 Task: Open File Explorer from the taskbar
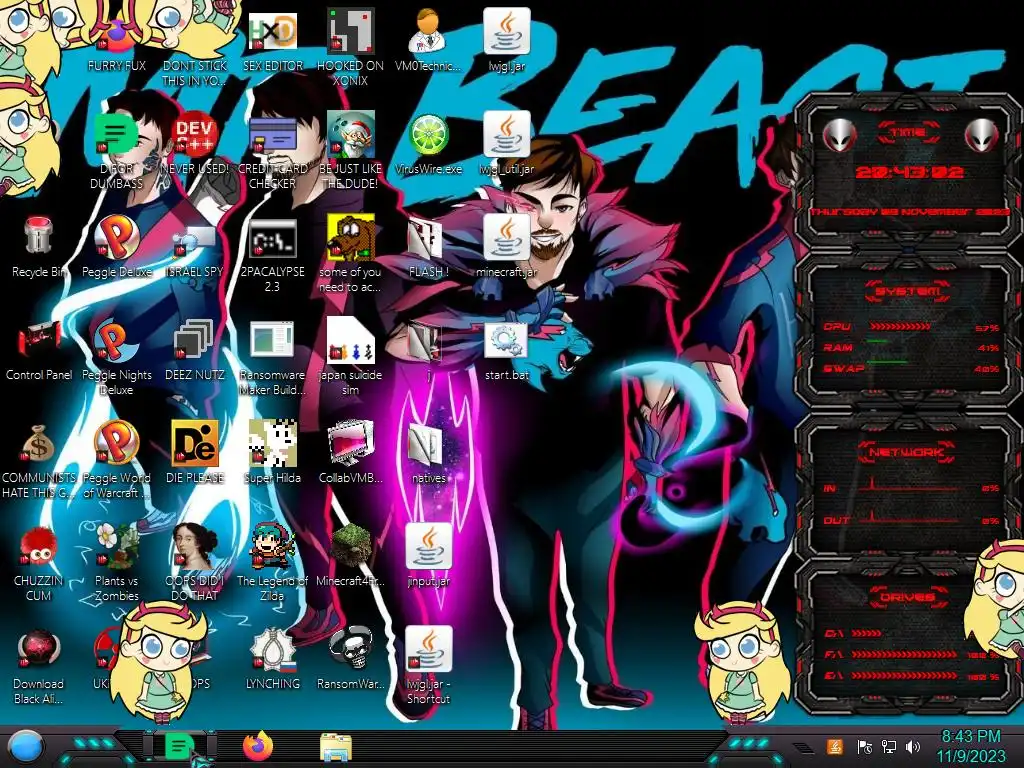tap(336, 746)
